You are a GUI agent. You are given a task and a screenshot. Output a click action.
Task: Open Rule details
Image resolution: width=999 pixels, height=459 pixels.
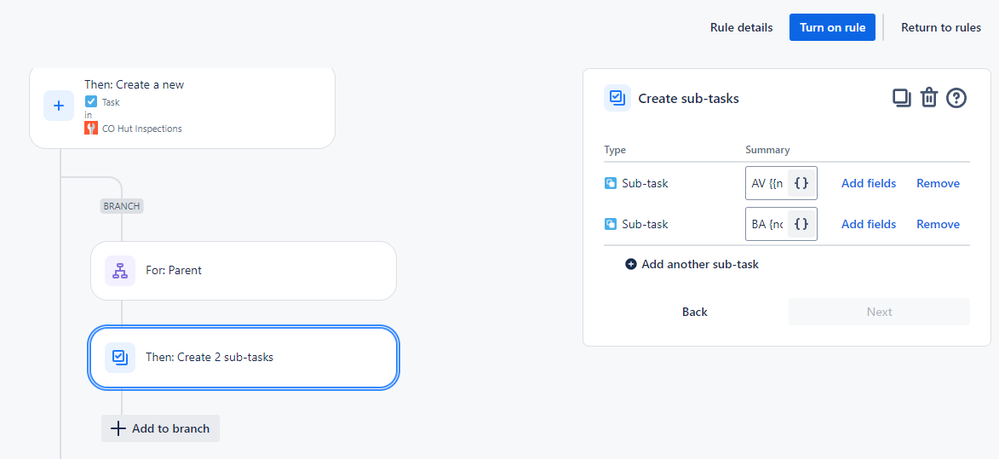coord(741,27)
